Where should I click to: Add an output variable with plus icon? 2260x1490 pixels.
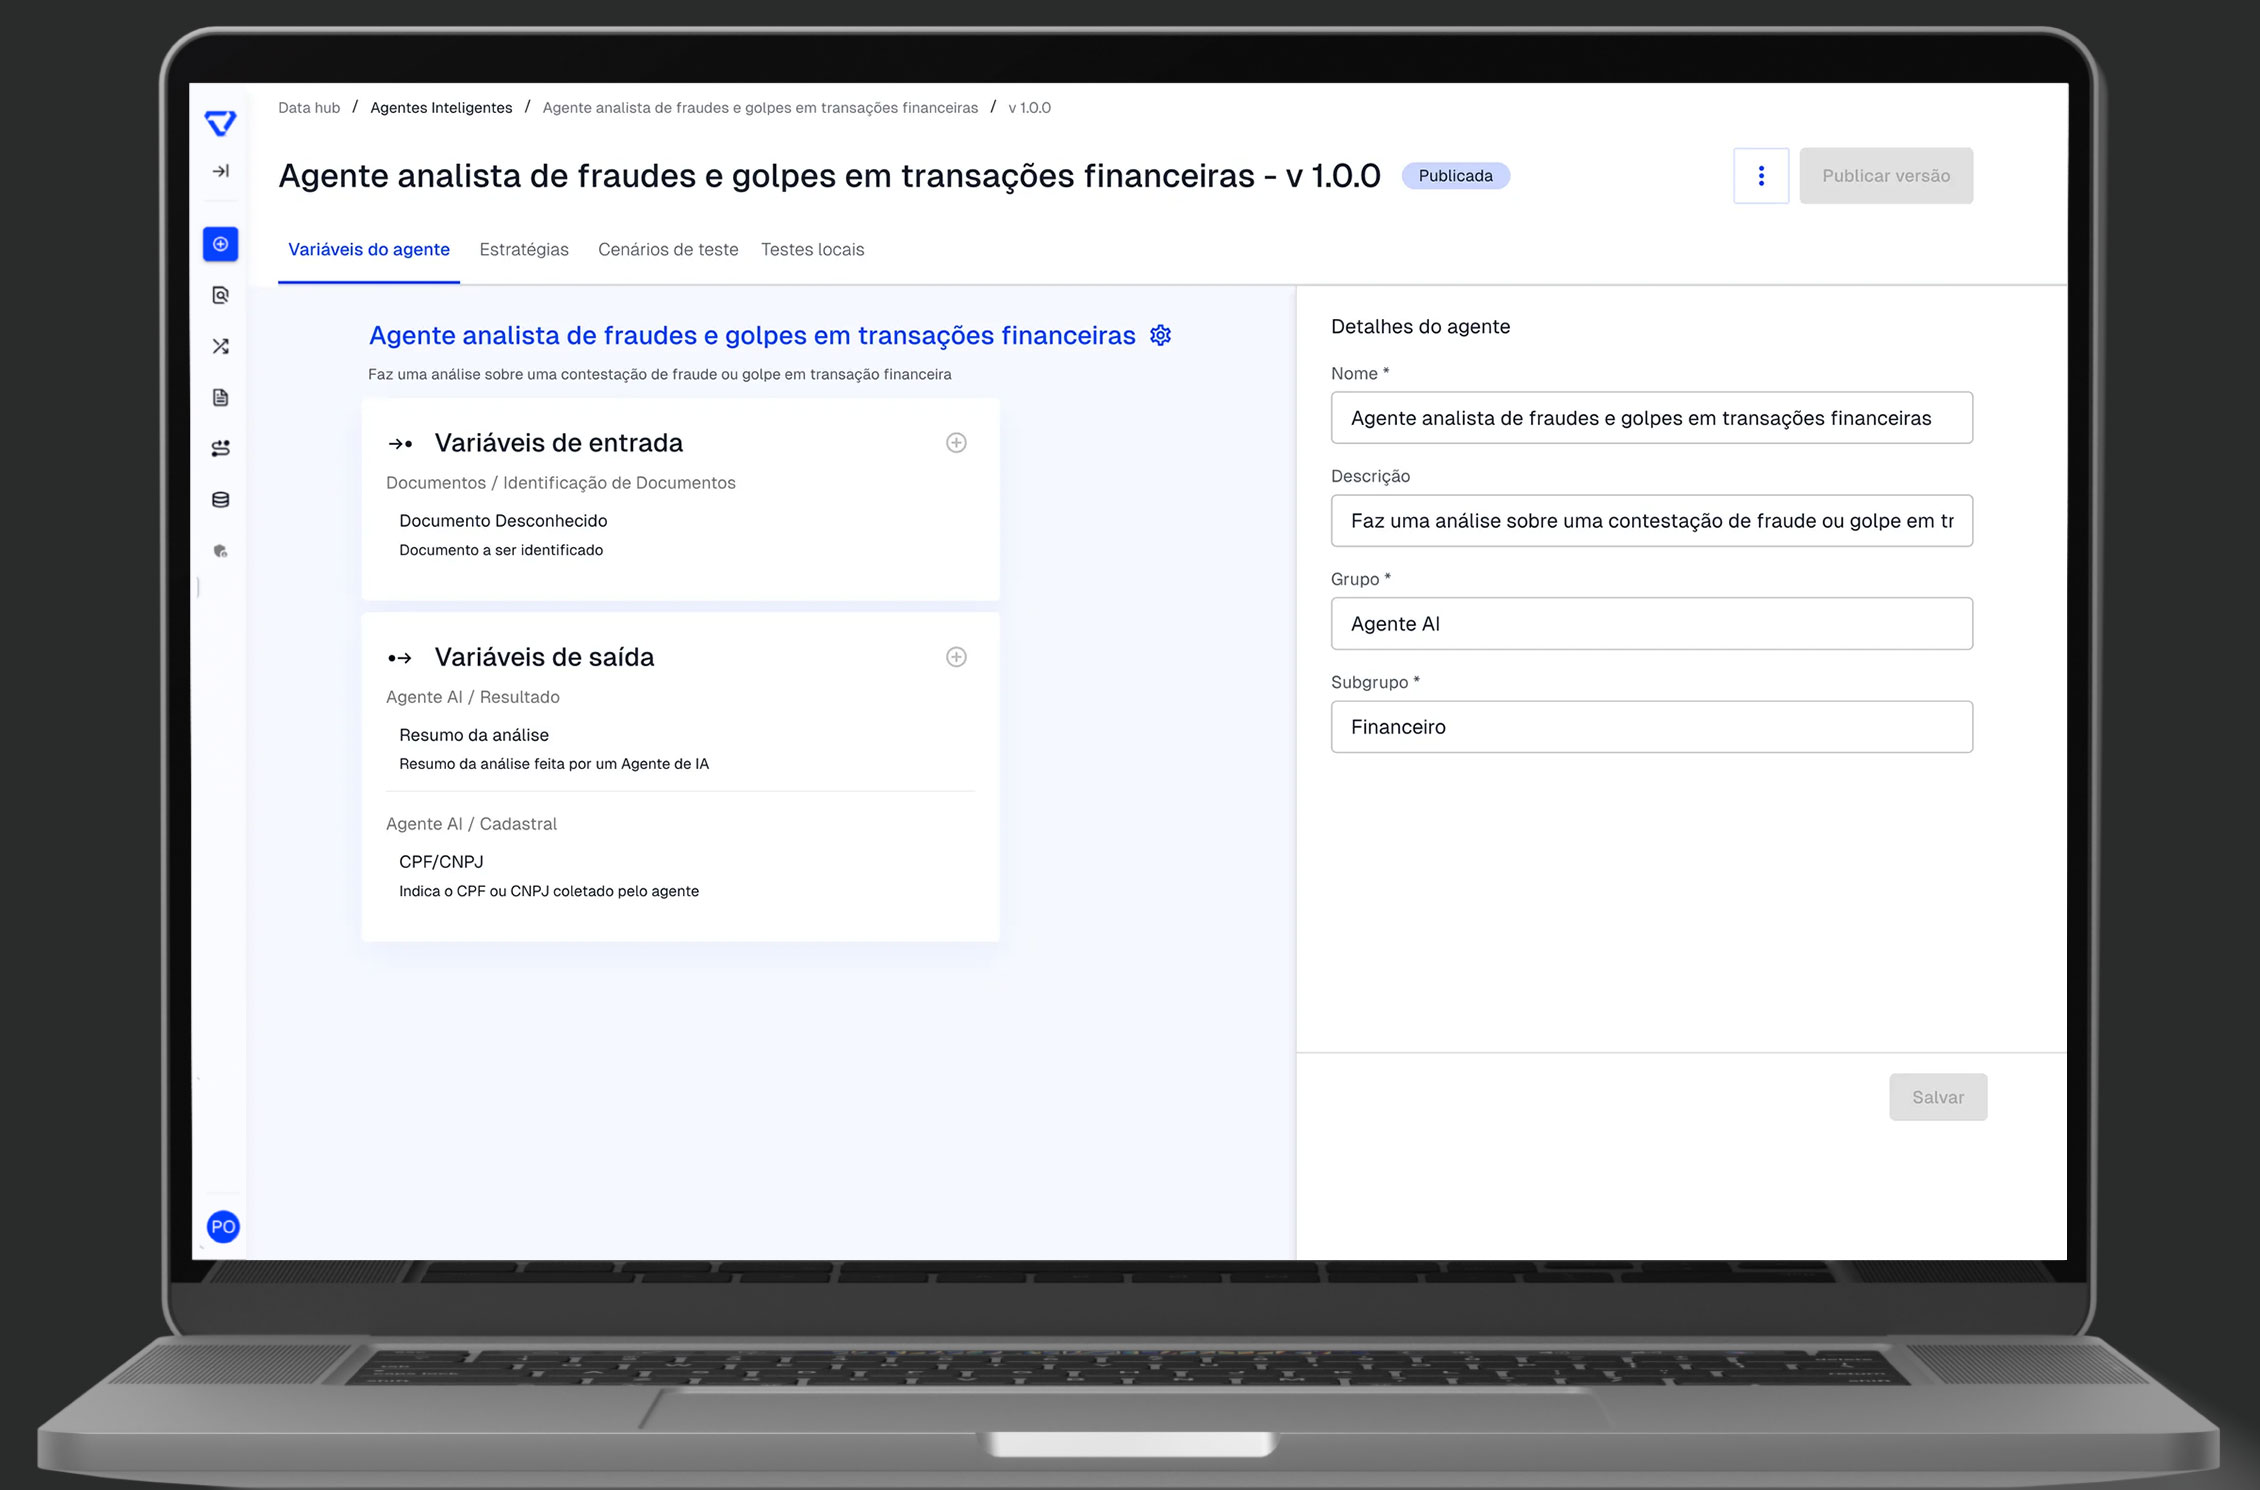(956, 657)
